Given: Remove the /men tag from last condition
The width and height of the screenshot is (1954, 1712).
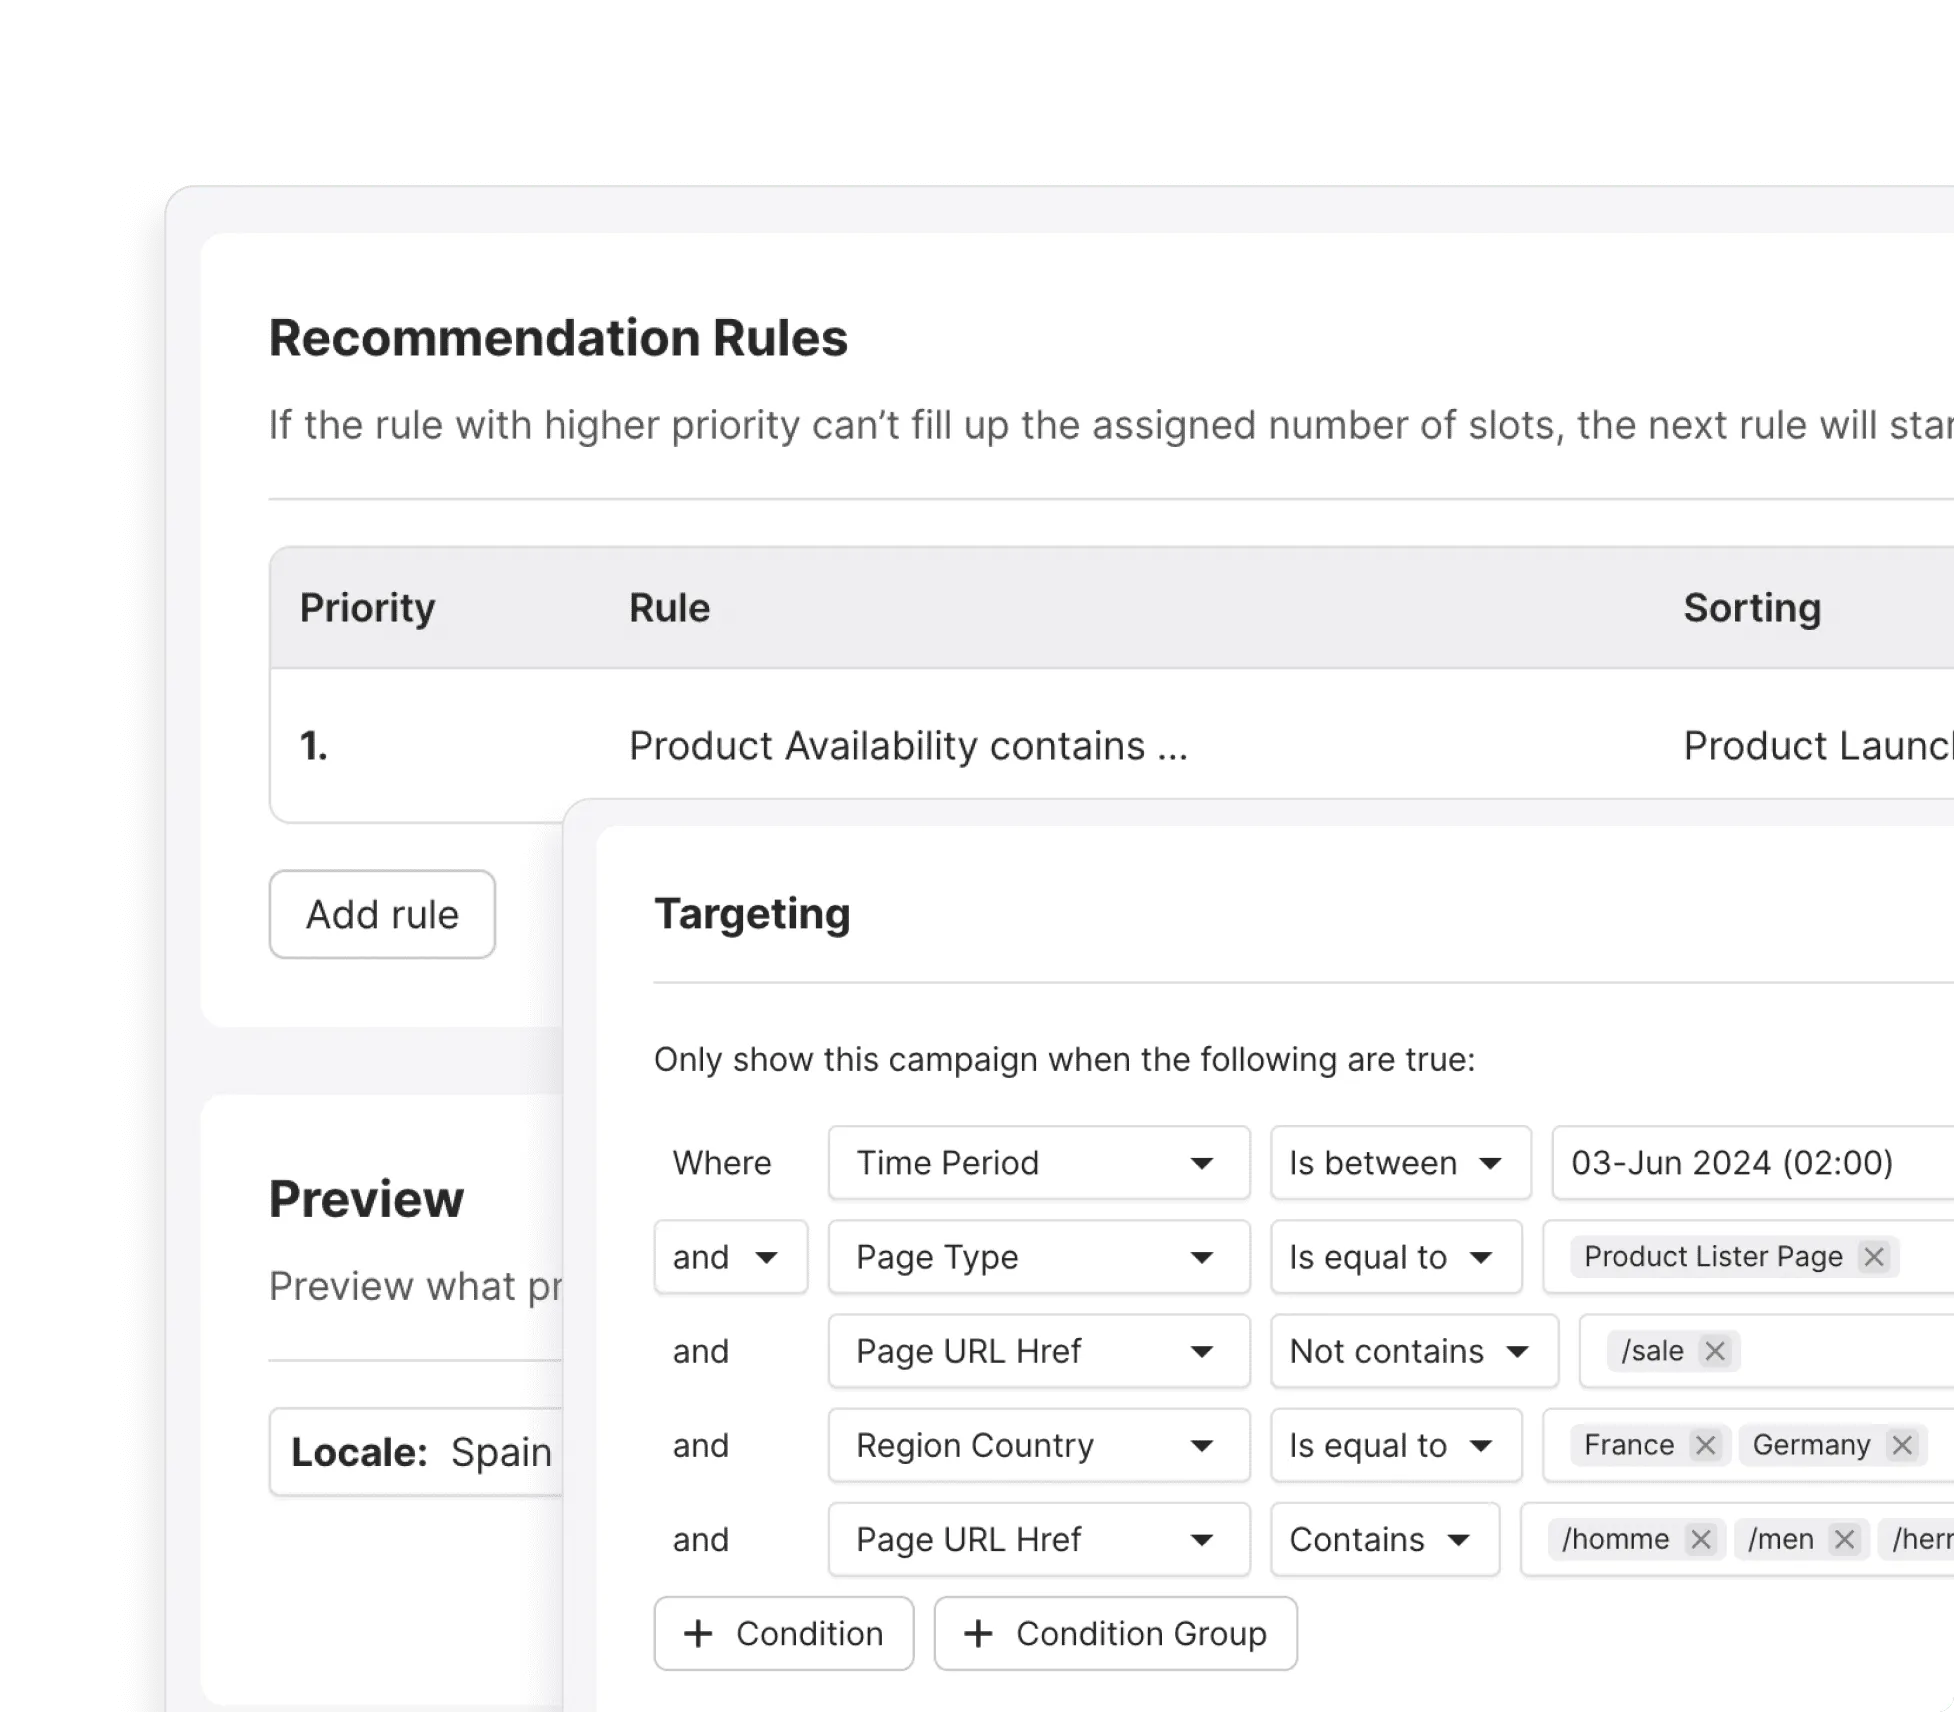Looking at the screenshot, I should [1842, 1540].
